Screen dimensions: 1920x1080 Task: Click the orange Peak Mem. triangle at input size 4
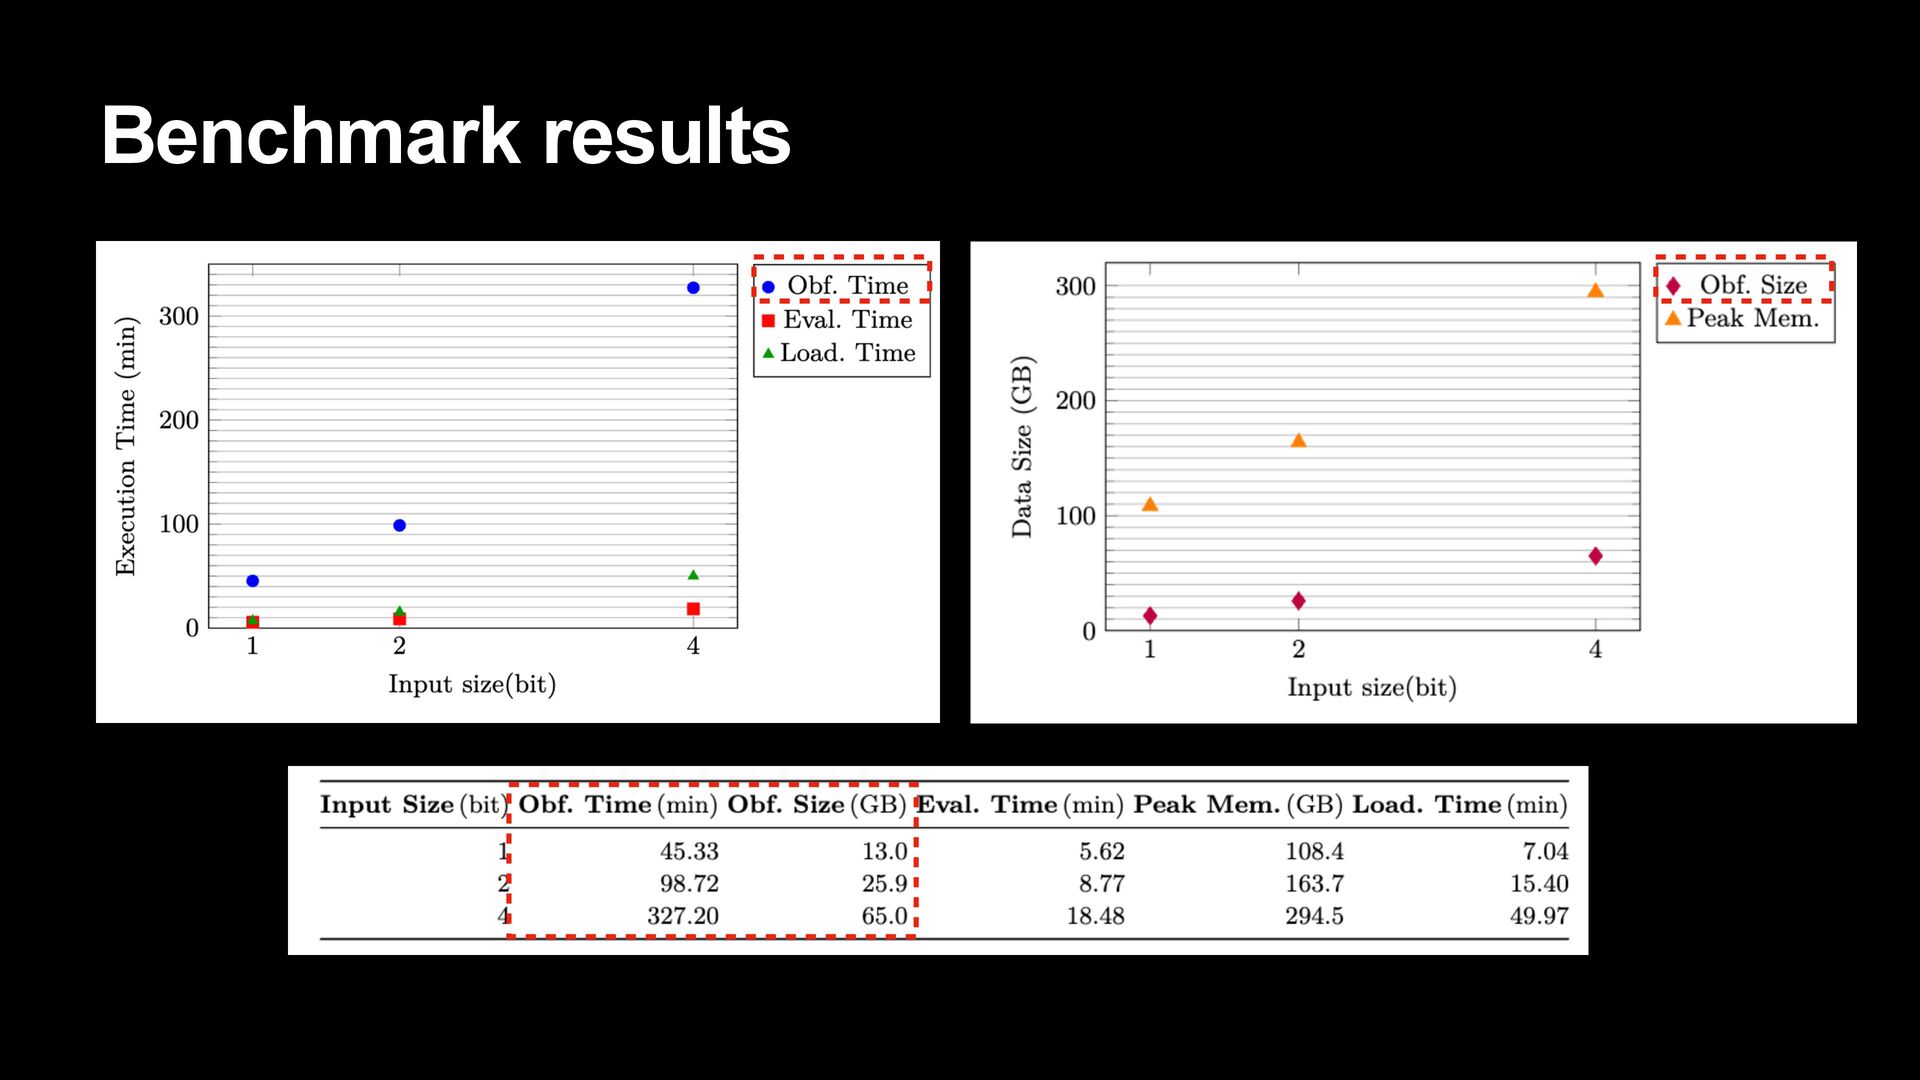tap(1595, 290)
